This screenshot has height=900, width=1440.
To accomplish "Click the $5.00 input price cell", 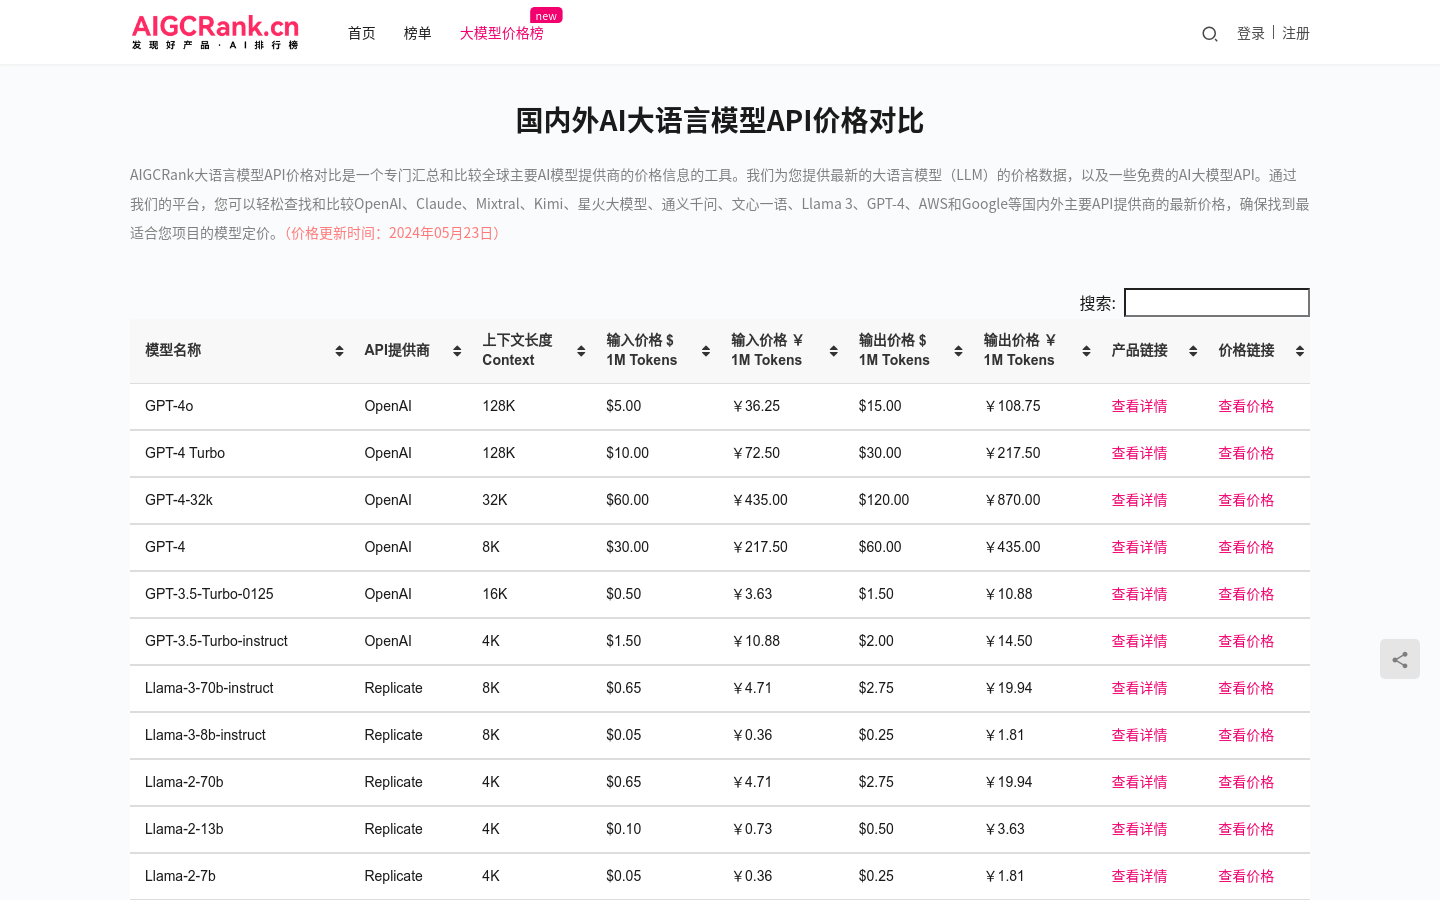I will tap(624, 406).
